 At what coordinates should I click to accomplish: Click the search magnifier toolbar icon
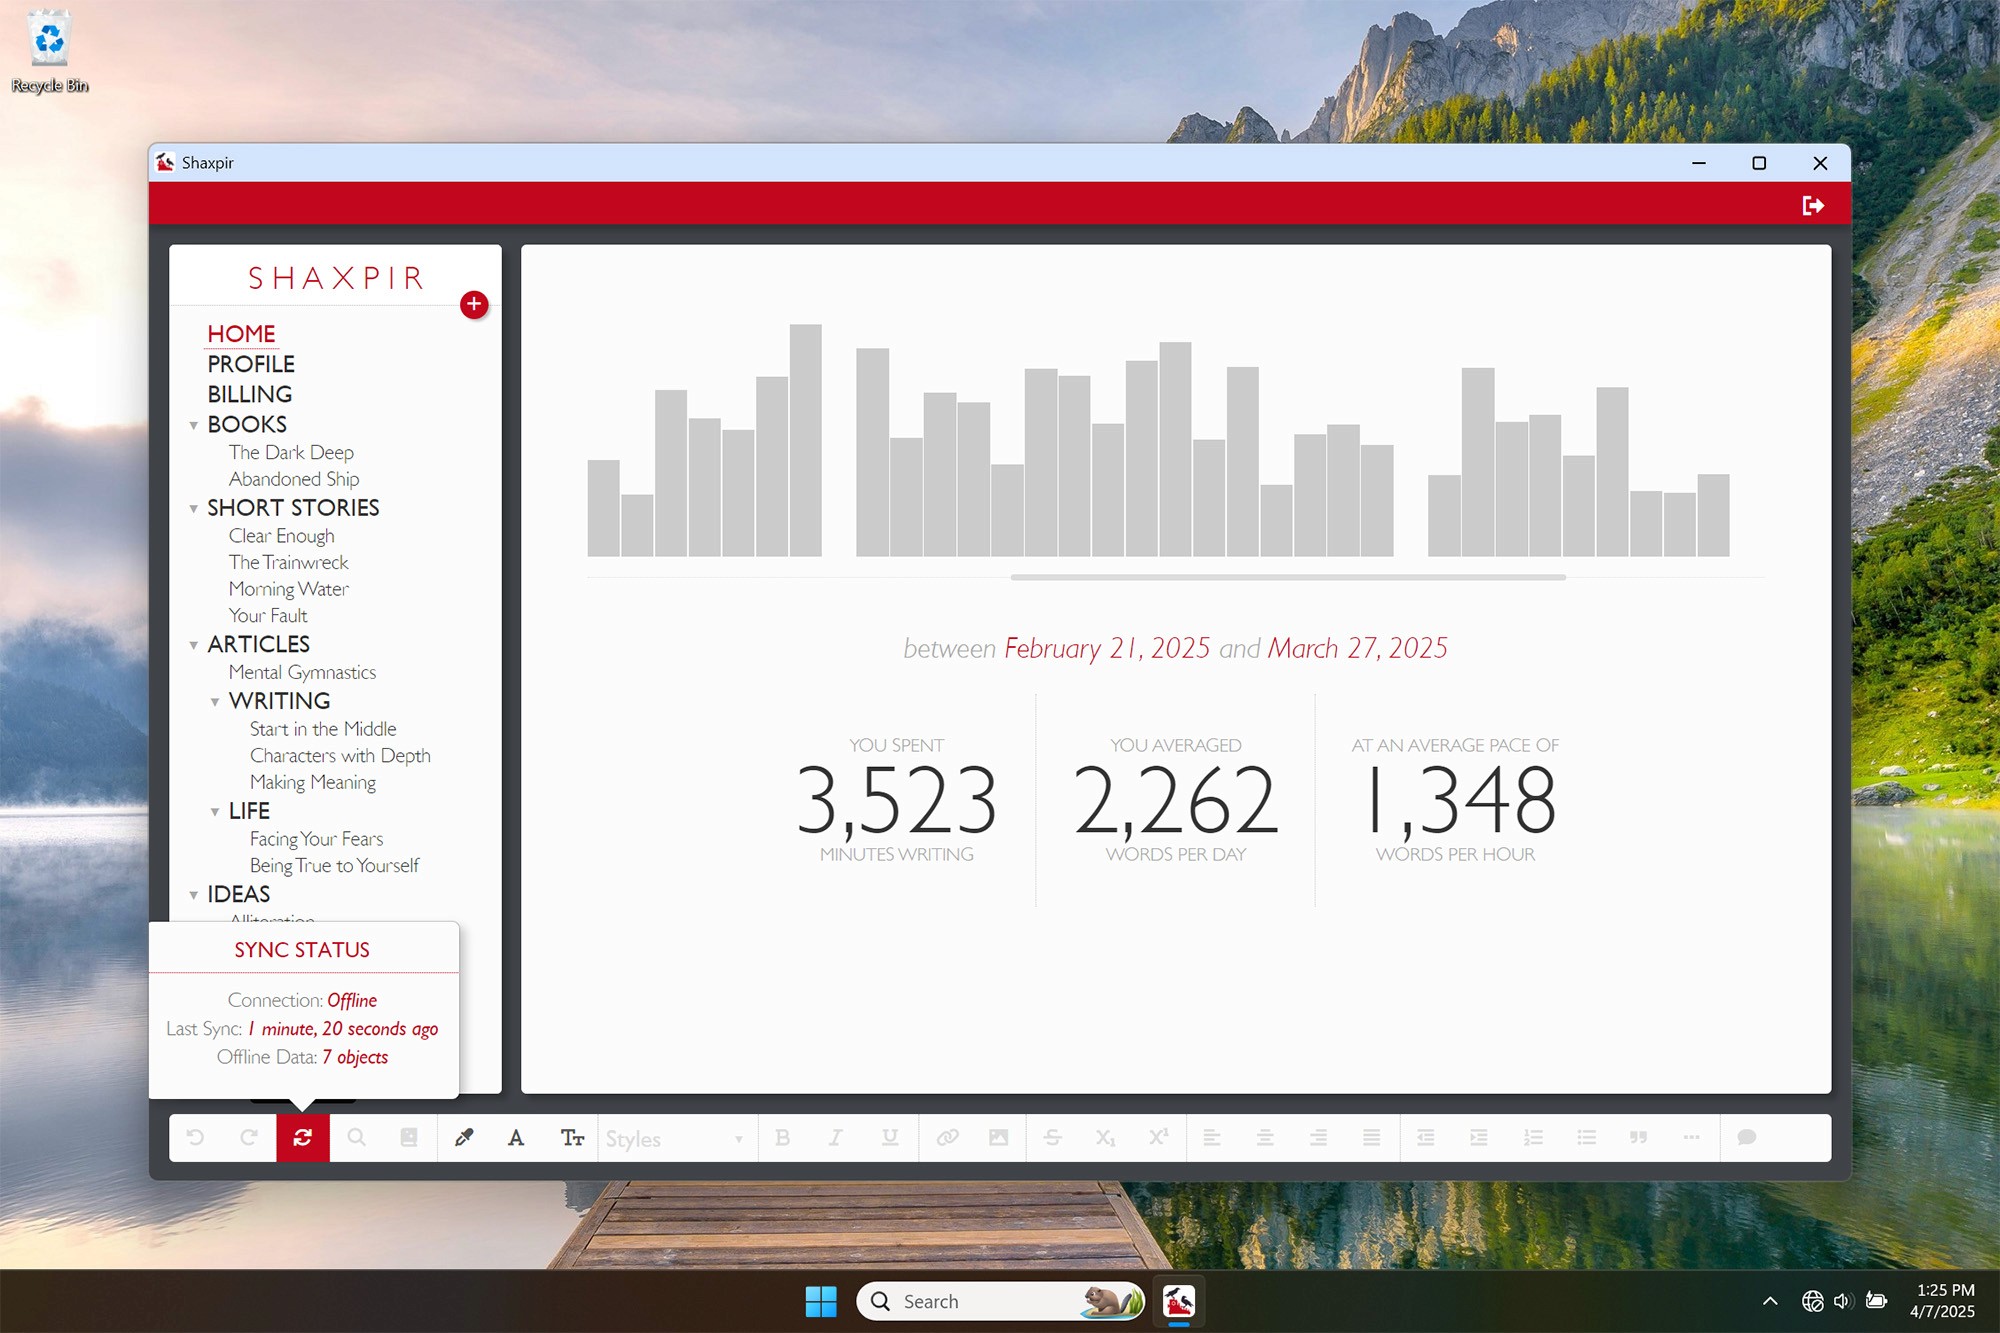[356, 1137]
